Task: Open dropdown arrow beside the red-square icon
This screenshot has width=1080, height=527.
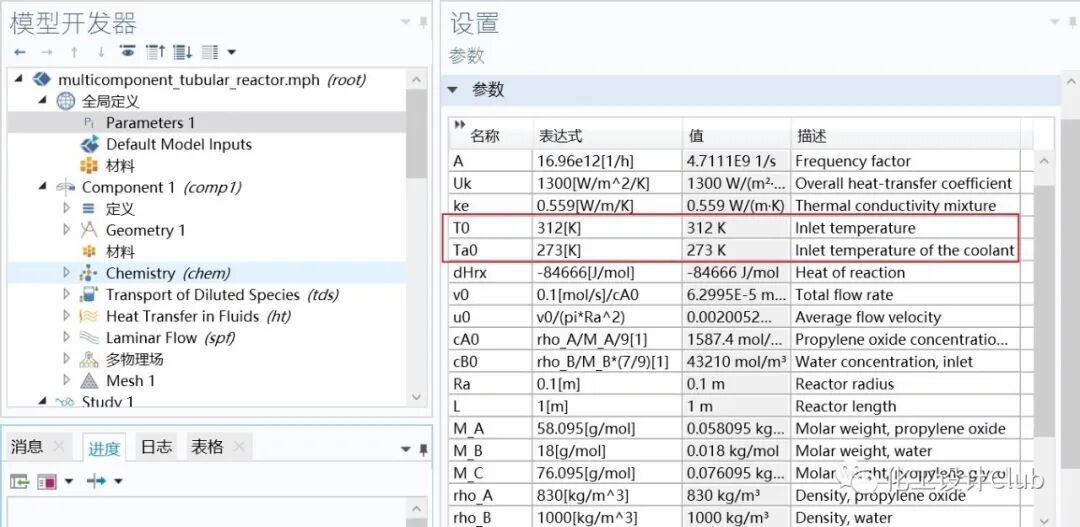Action: [68, 481]
